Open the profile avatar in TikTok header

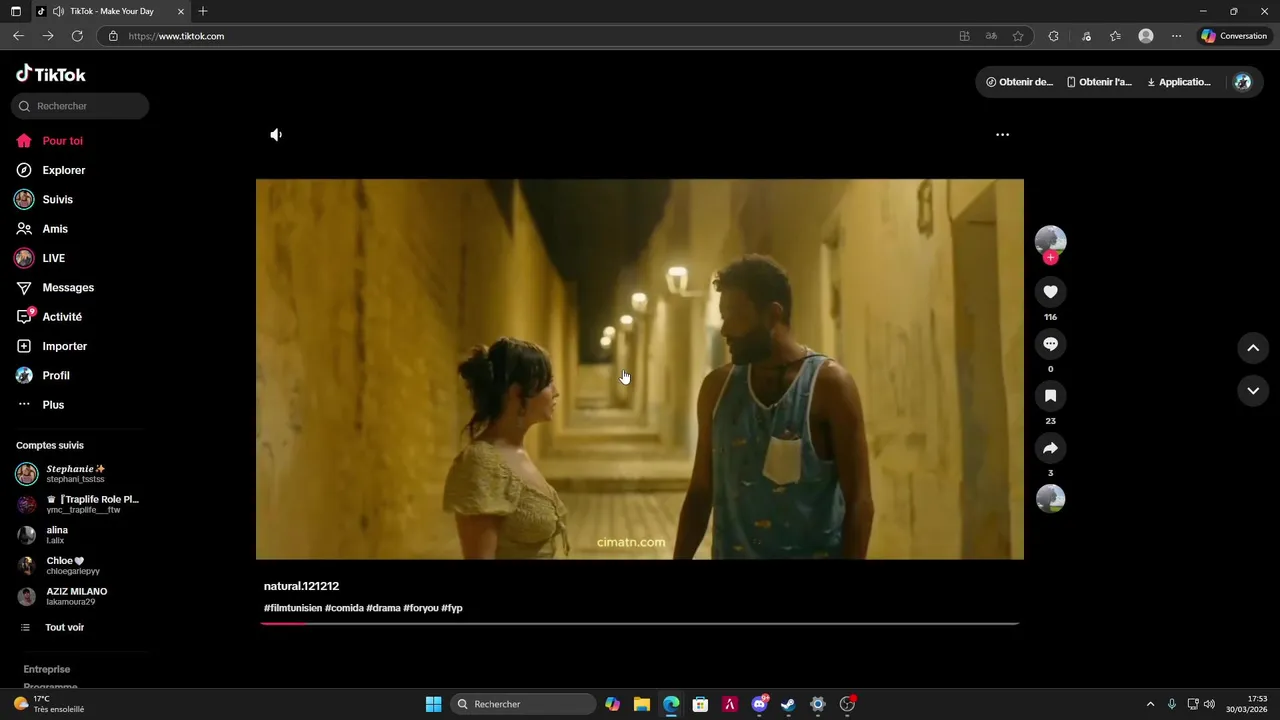(1243, 82)
